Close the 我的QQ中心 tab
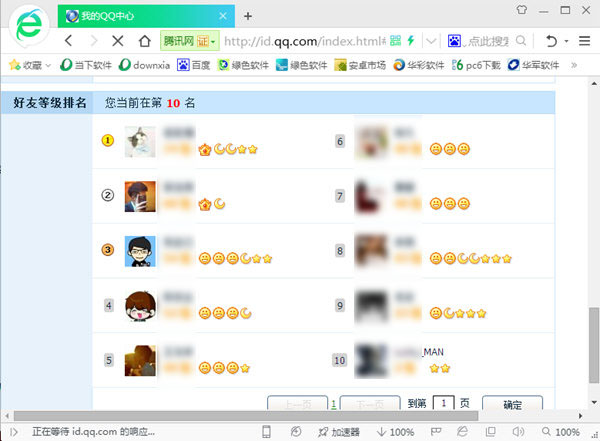The image size is (600, 441). pyautogui.click(x=223, y=16)
